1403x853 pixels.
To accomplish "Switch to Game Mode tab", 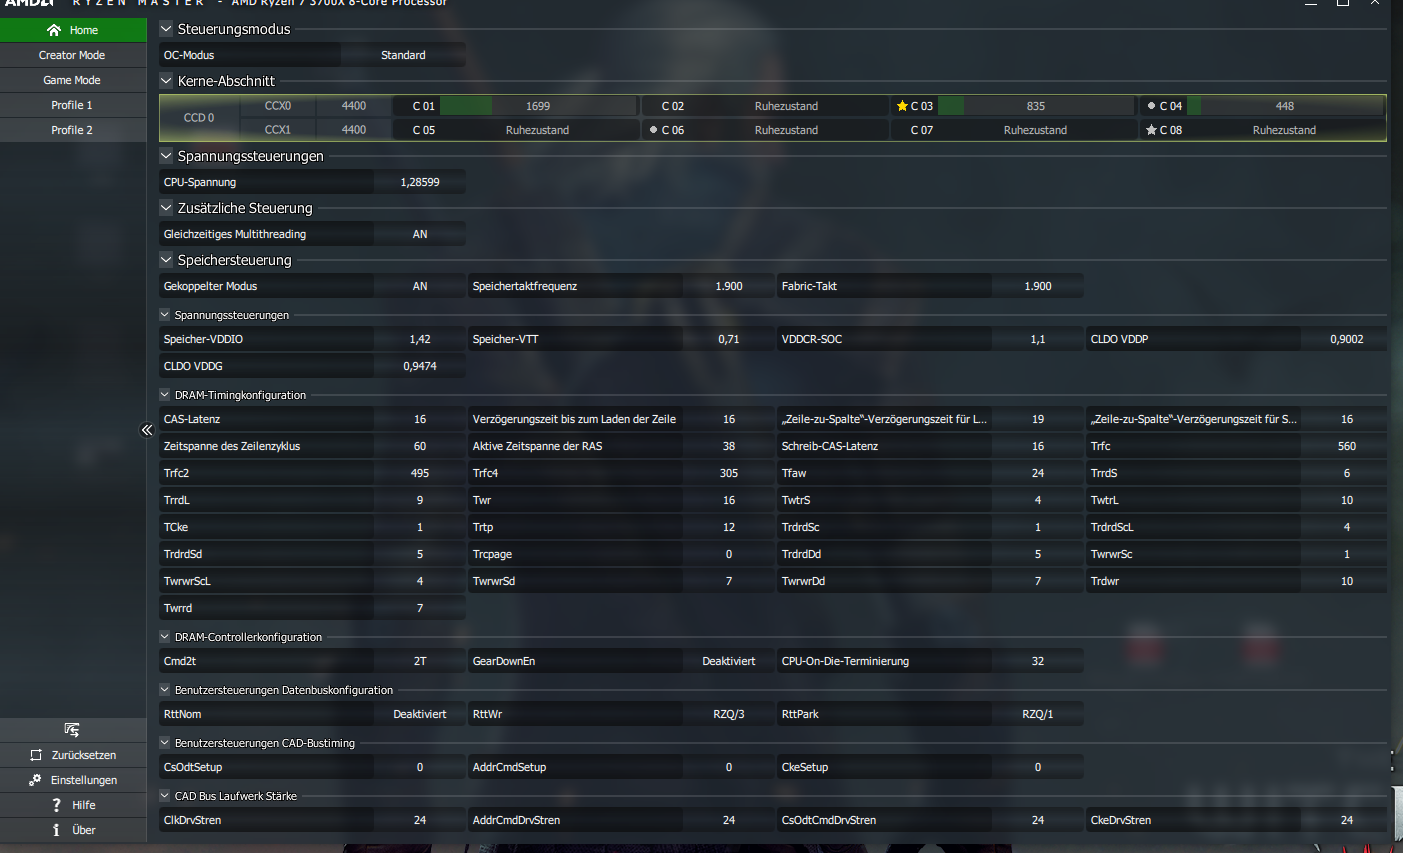I will [x=73, y=80].
